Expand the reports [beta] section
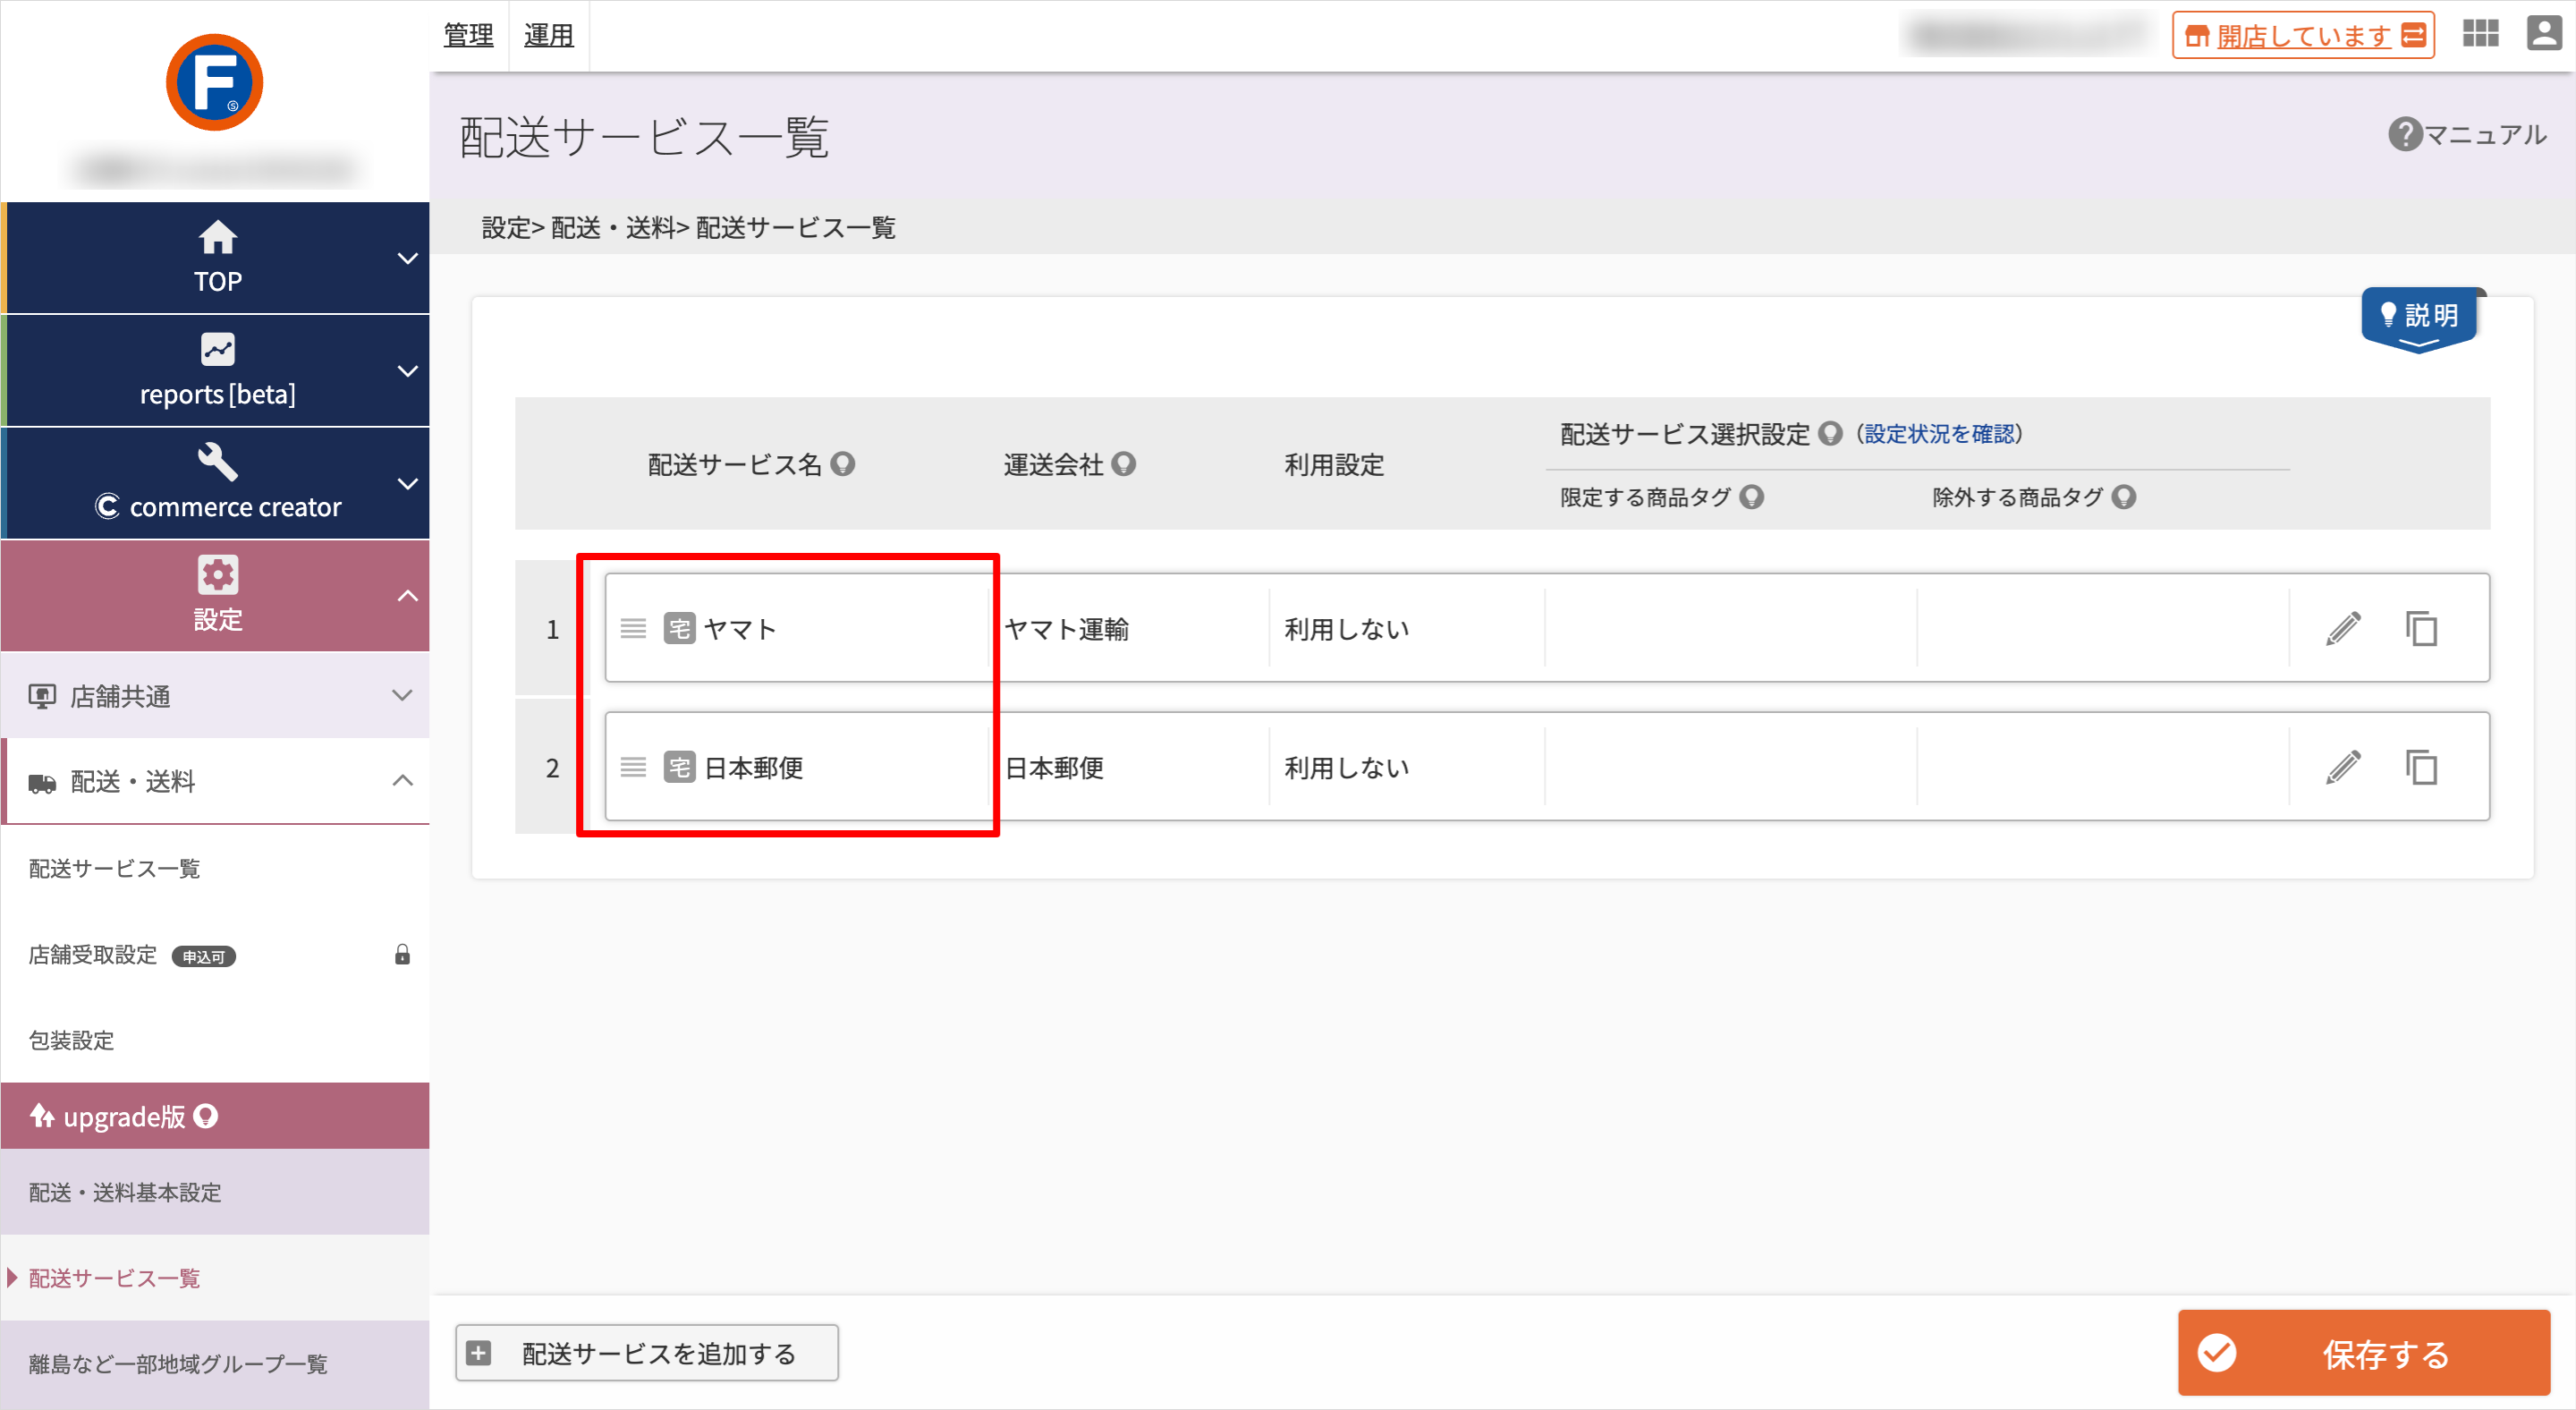This screenshot has height=1410, width=2576. point(216,371)
